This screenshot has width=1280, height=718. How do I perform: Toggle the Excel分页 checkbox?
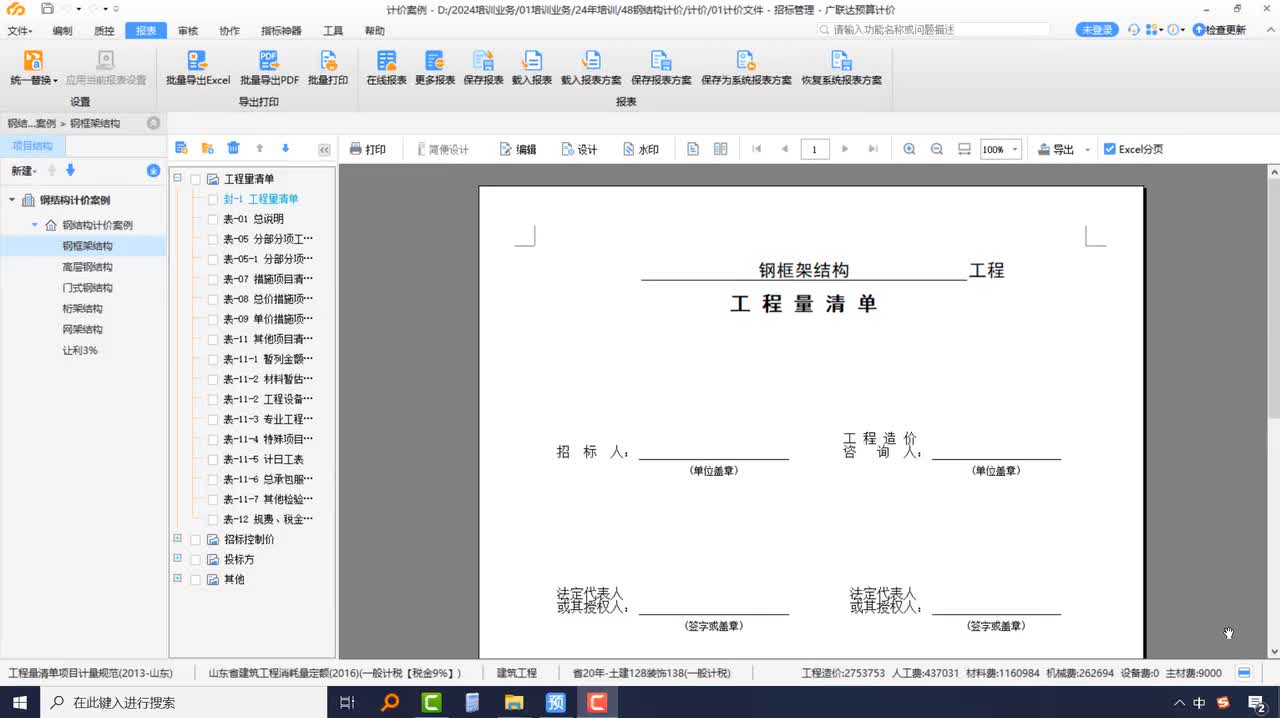[x=1109, y=149]
